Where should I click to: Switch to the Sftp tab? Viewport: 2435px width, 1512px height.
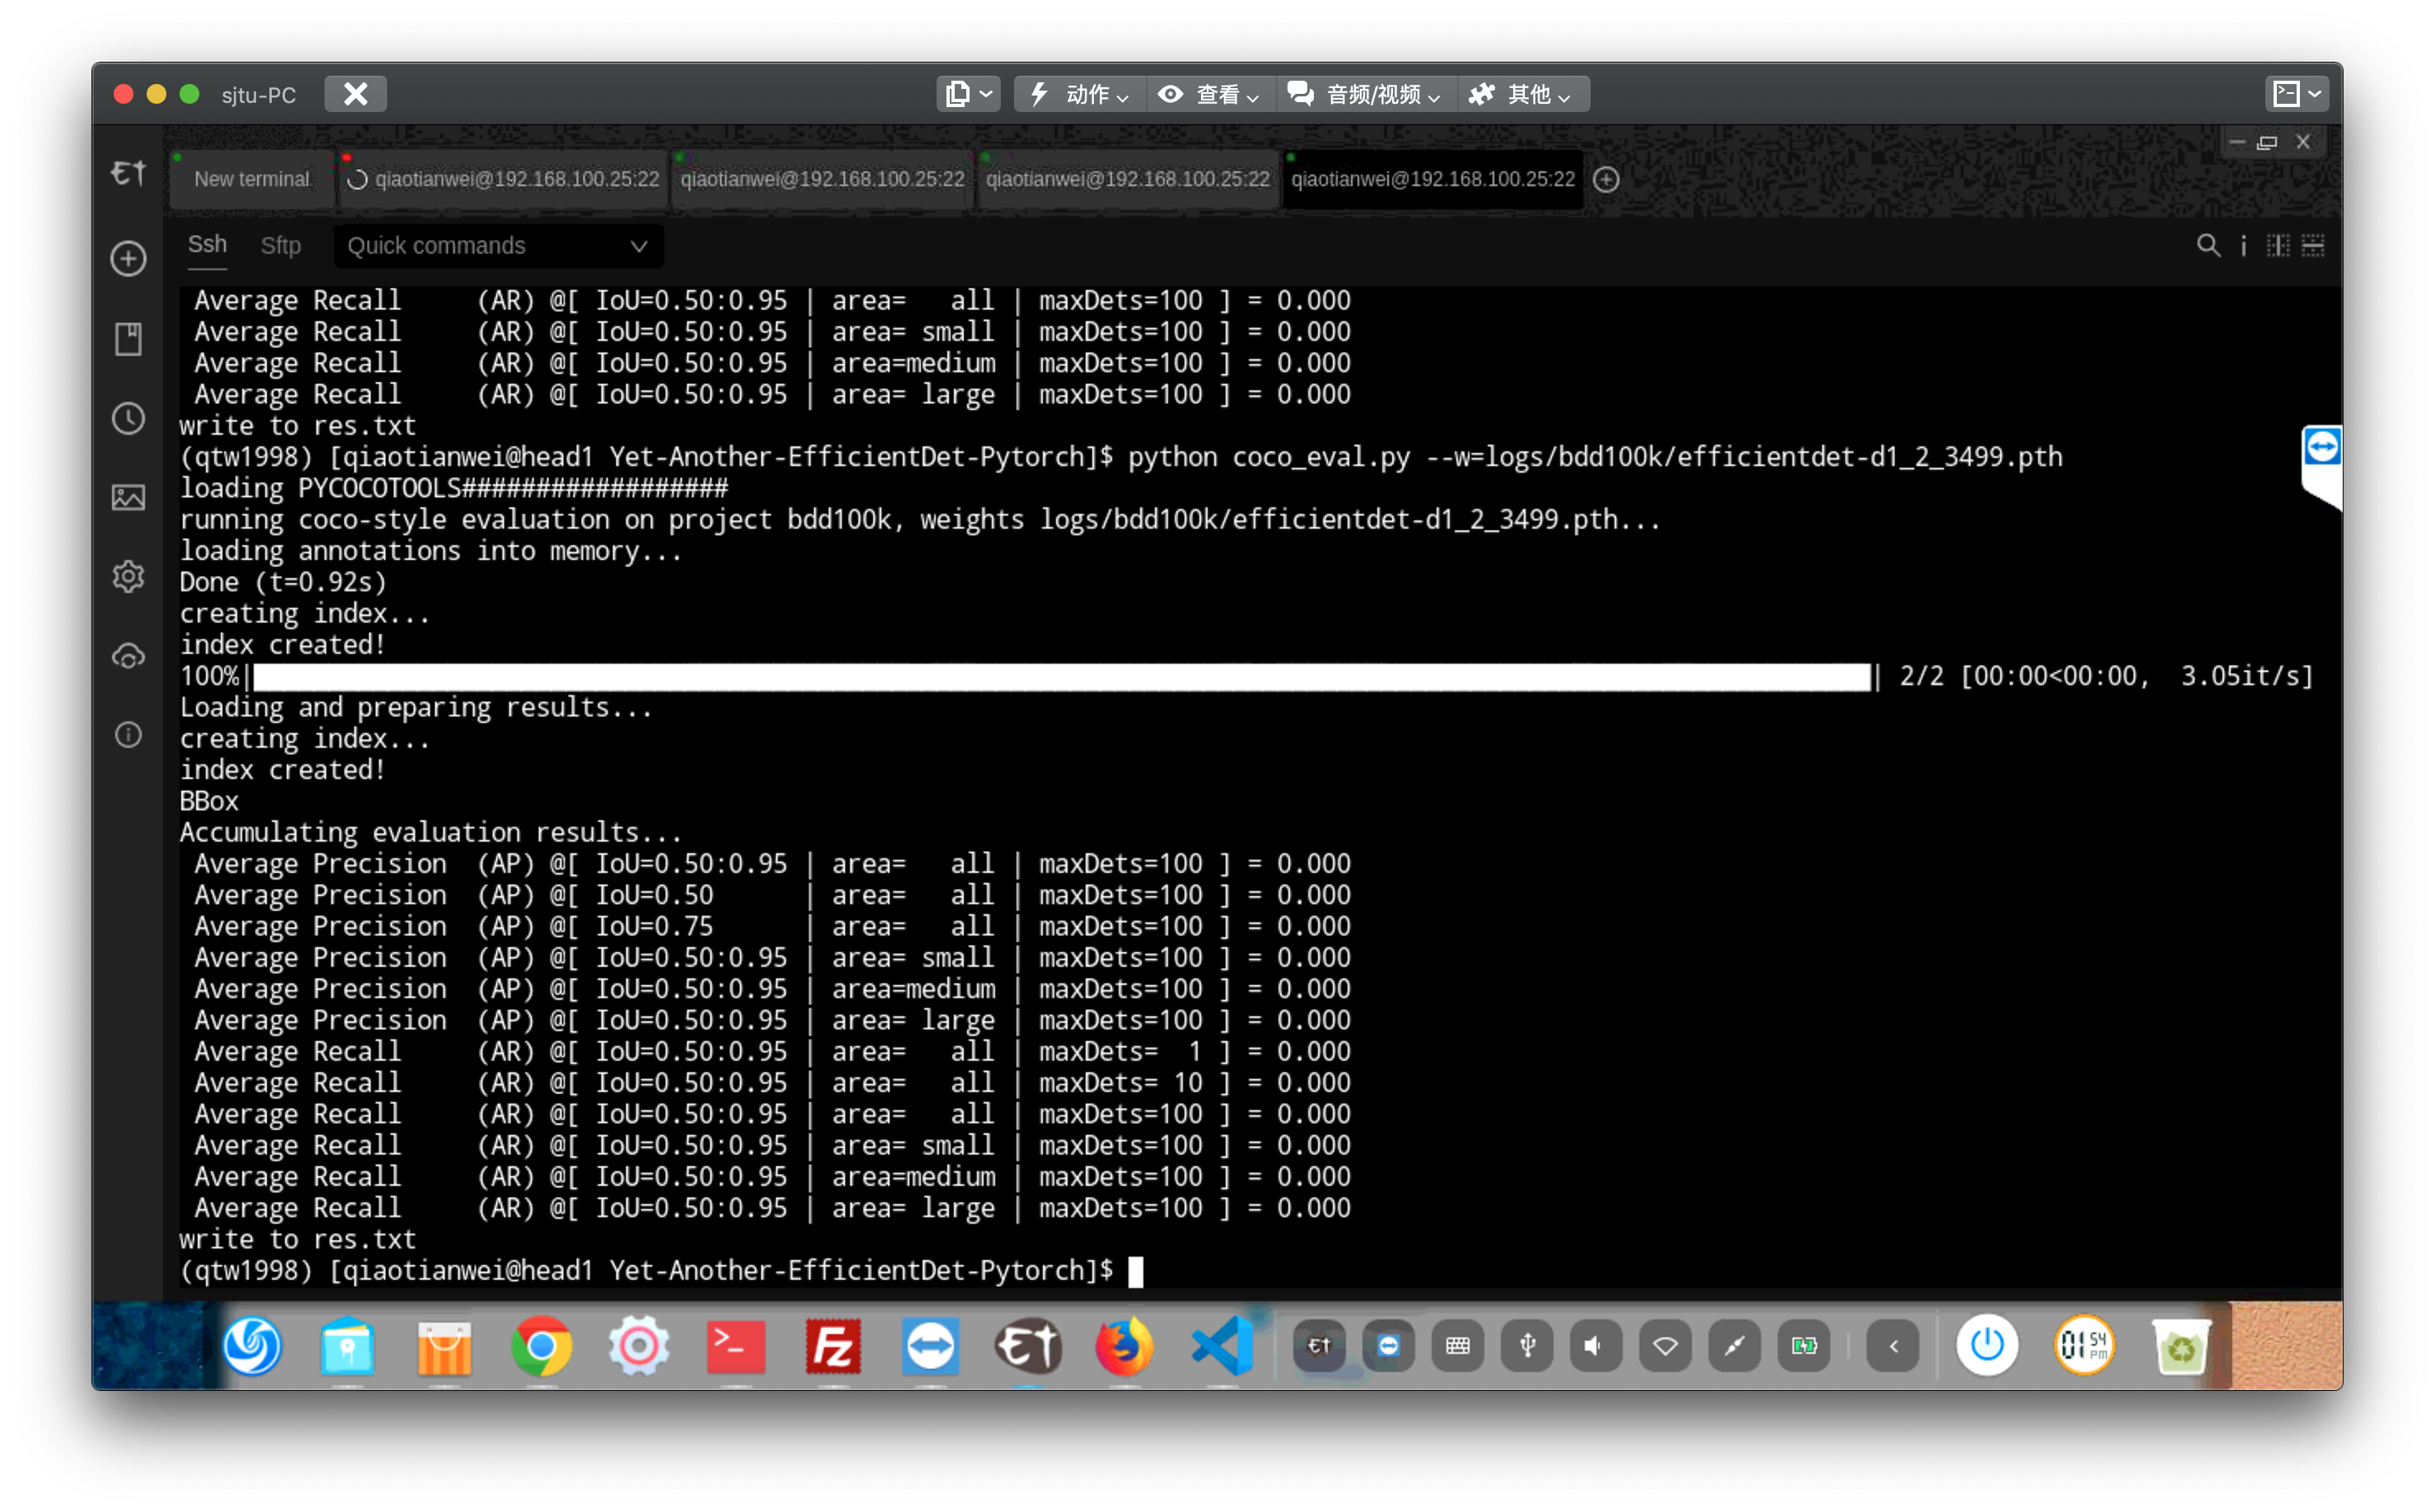point(281,246)
